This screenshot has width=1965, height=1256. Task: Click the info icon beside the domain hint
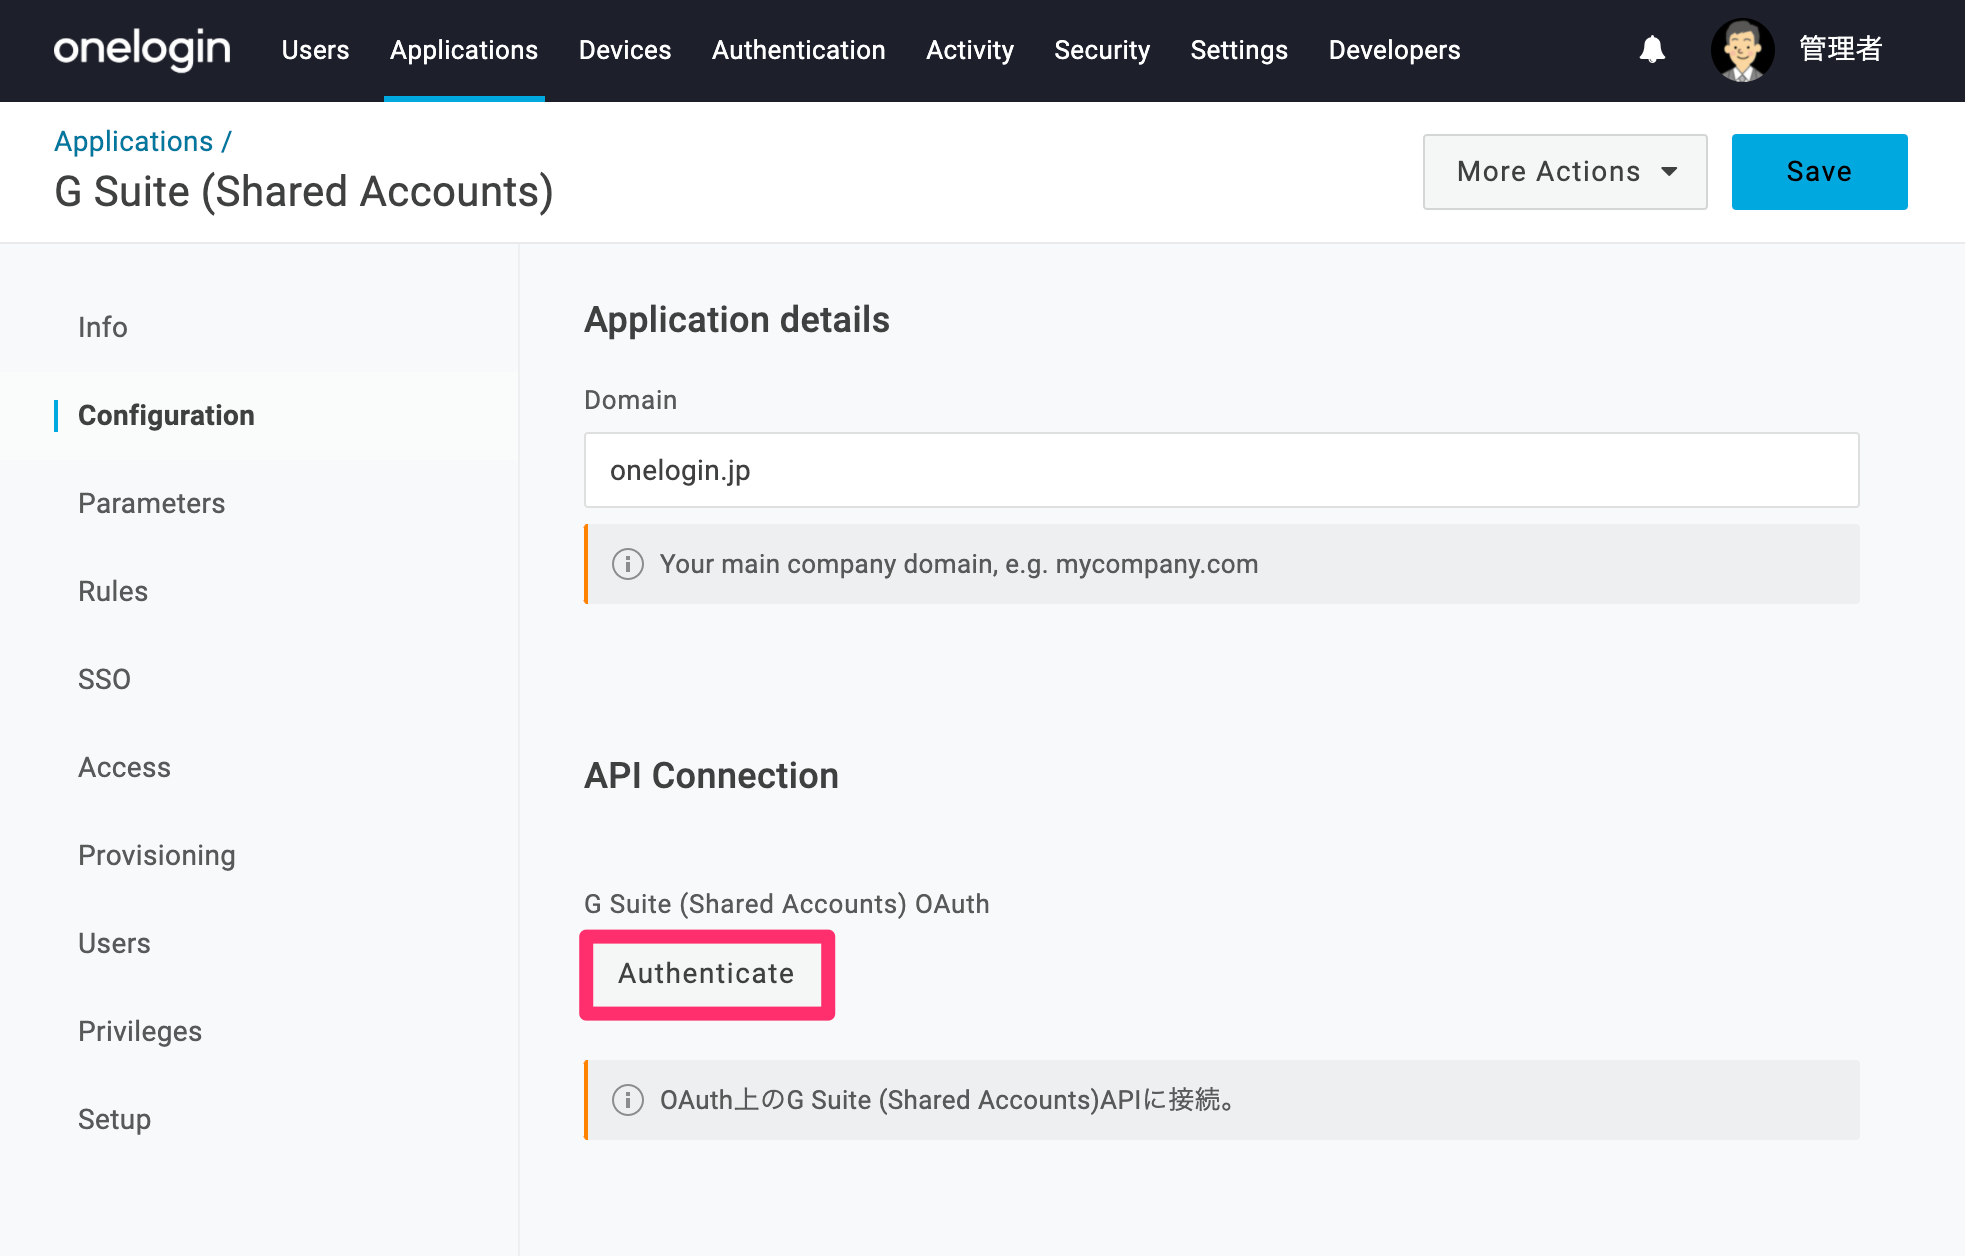click(628, 564)
